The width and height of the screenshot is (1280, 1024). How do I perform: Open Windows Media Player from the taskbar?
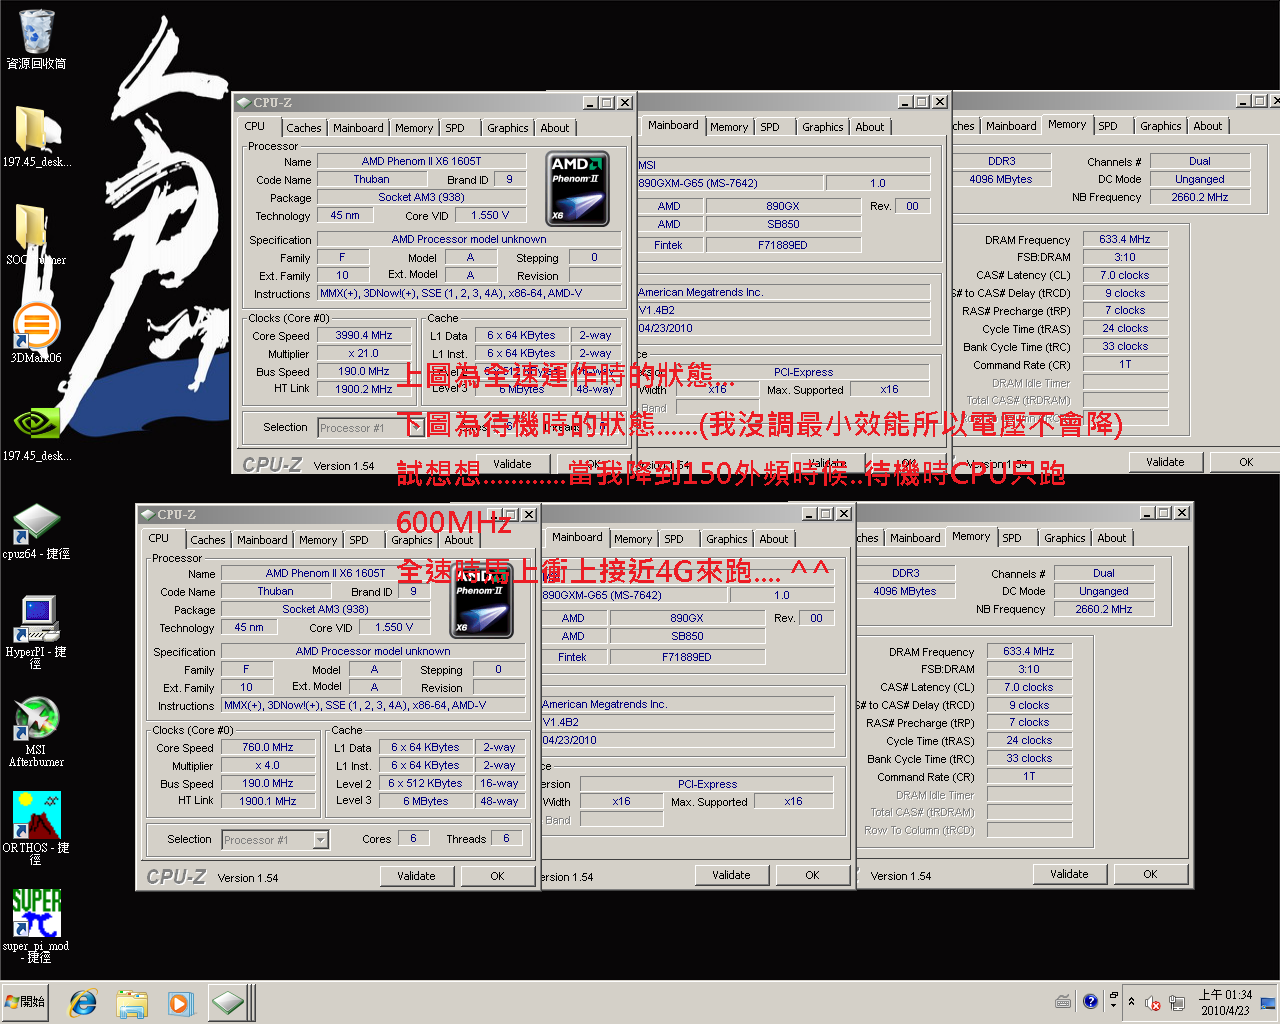[x=179, y=1002]
